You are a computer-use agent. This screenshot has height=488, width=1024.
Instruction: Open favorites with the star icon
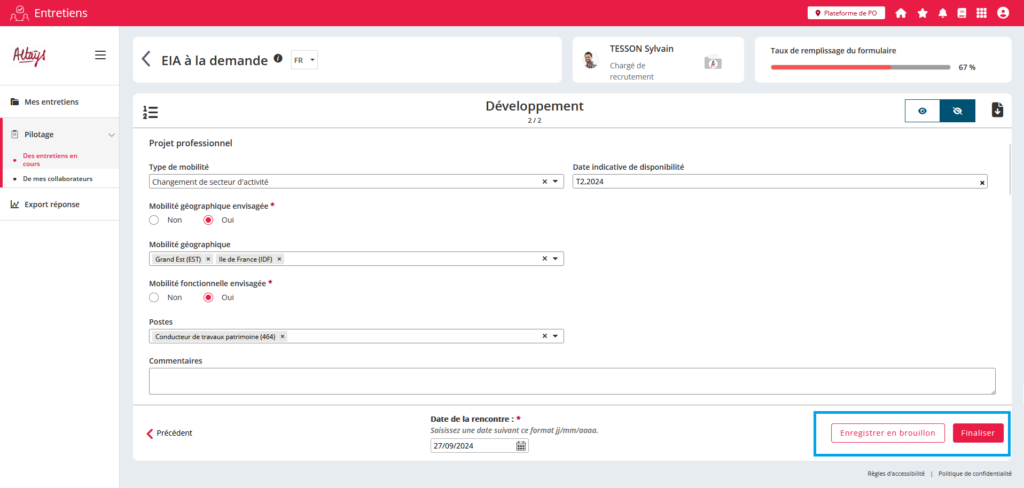click(x=922, y=13)
